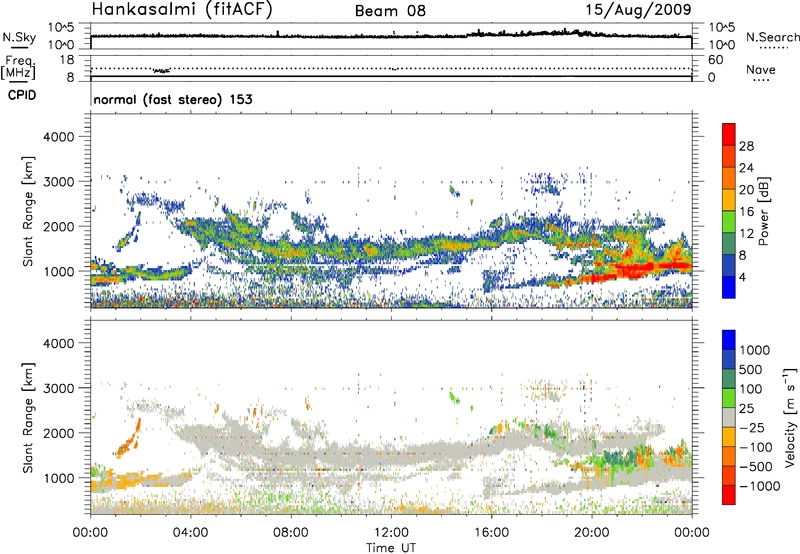
Task: Click the '4000' tick on velocity panel
Action: pos(58,343)
